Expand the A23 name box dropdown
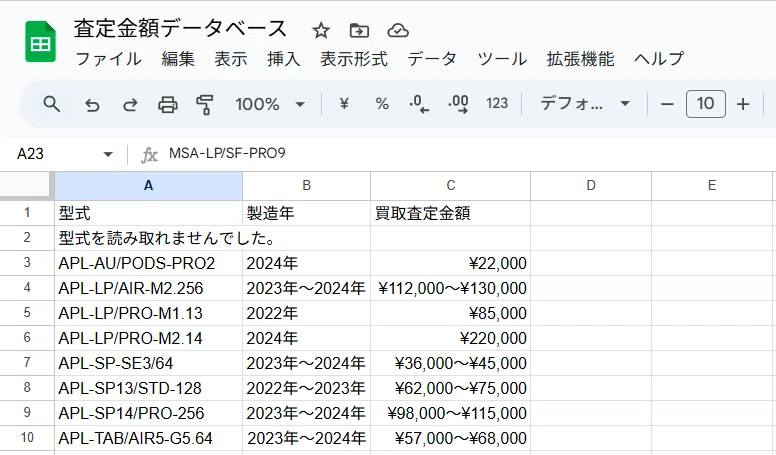Screen dimensions: 776x455 108,154
